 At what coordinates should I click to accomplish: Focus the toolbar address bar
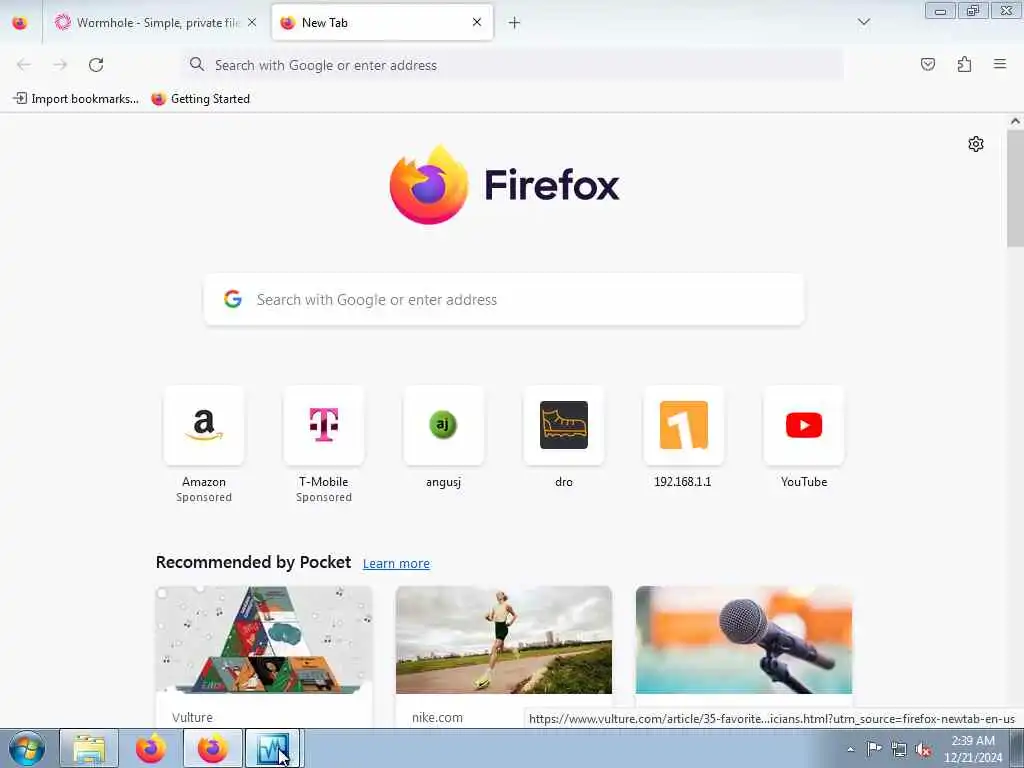tap(513, 65)
